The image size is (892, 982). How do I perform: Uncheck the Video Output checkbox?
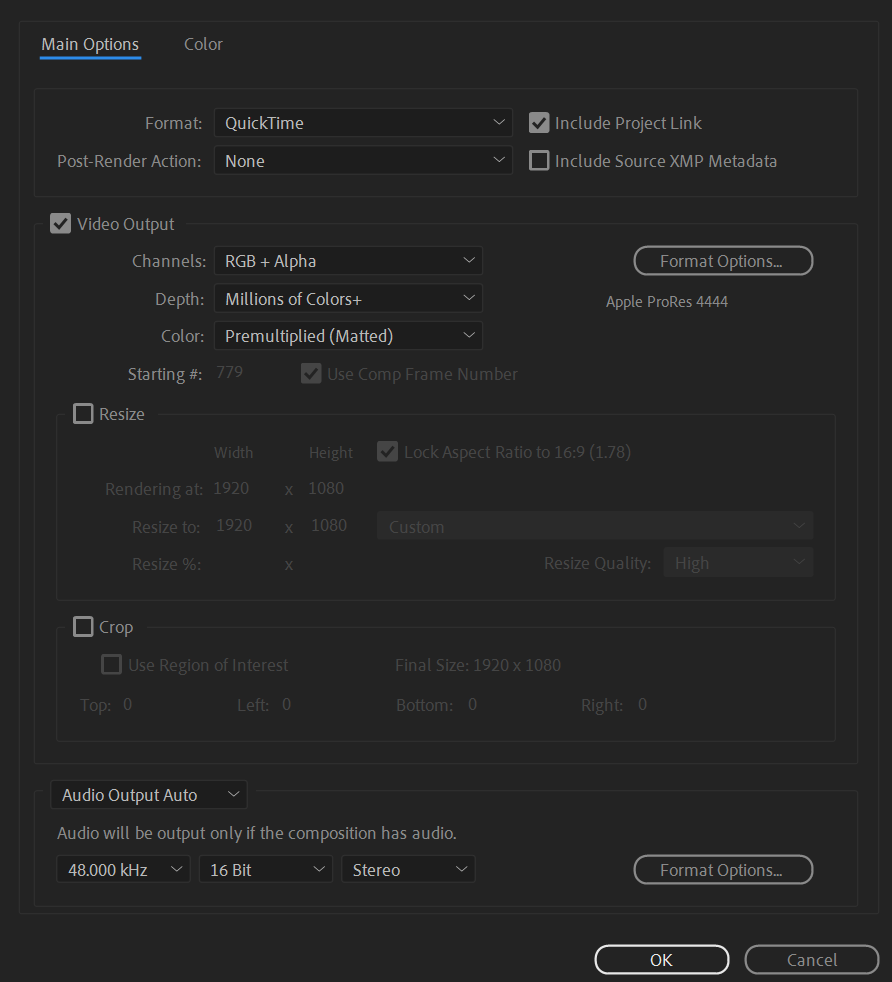(x=60, y=223)
